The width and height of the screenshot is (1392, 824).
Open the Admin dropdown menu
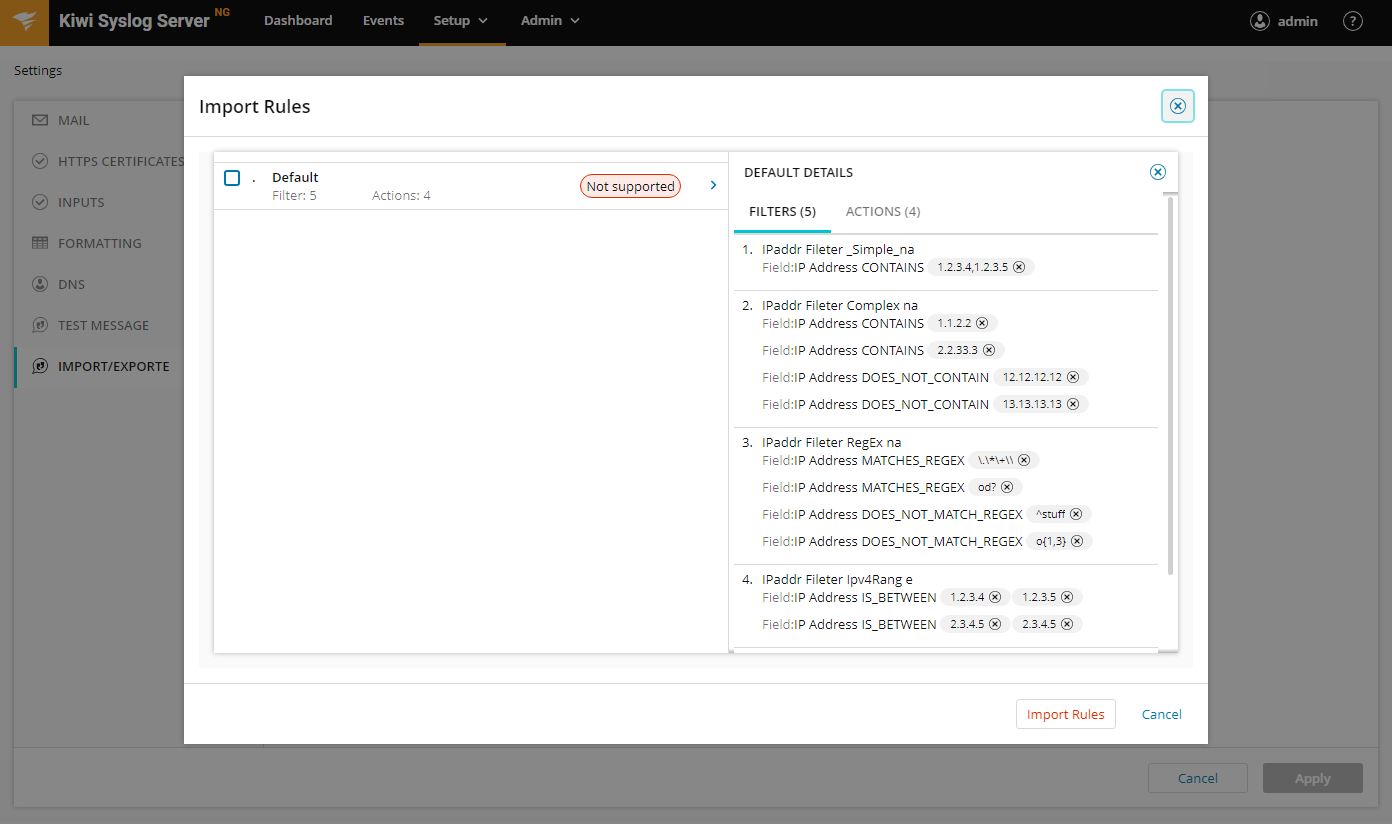point(549,21)
